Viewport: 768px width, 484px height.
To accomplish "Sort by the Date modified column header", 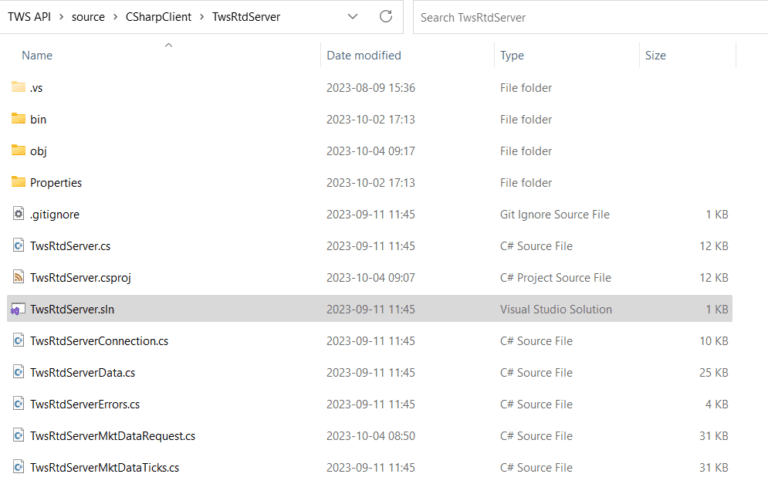I will click(364, 55).
